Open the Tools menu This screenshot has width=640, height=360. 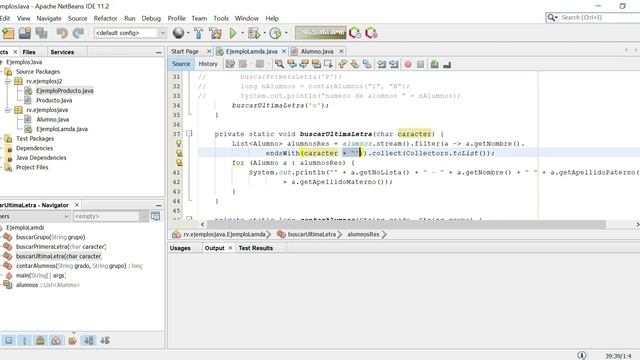(221, 18)
